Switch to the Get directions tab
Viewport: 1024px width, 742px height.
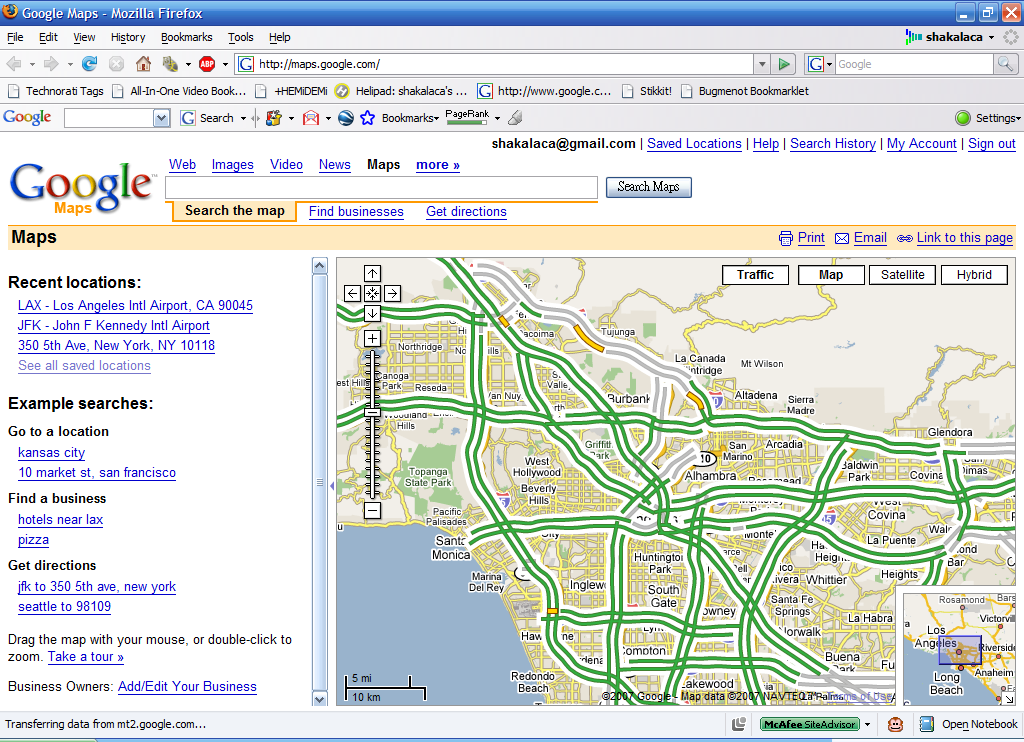point(466,212)
